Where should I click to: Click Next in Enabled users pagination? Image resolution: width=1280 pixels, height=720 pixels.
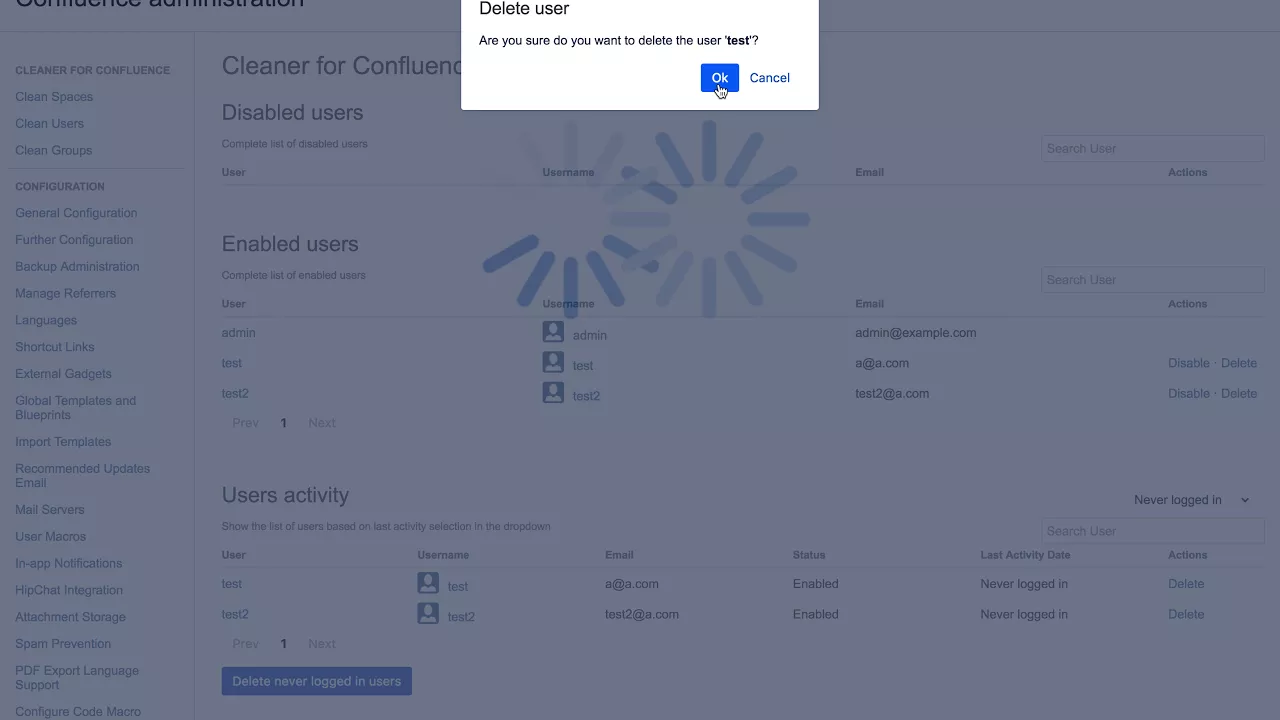[x=322, y=423]
